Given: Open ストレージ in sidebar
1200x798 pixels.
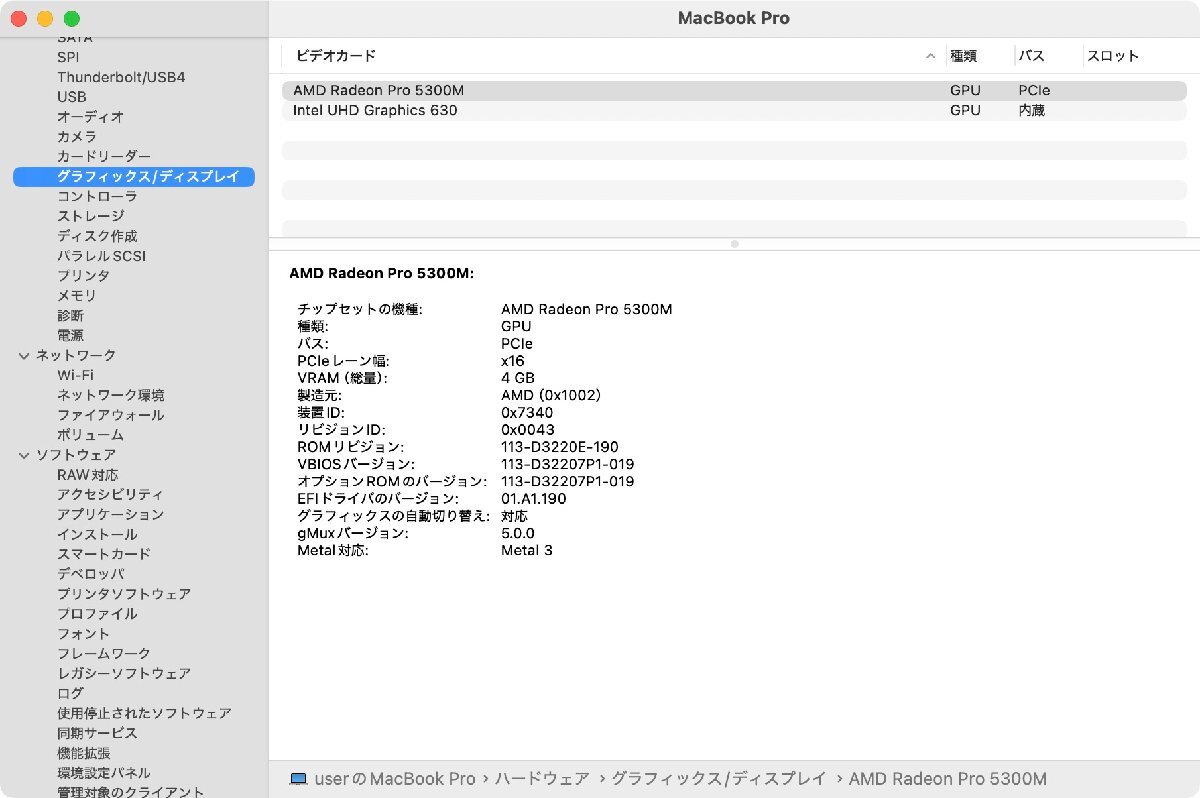Looking at the screenshot, I should point(91,216).
